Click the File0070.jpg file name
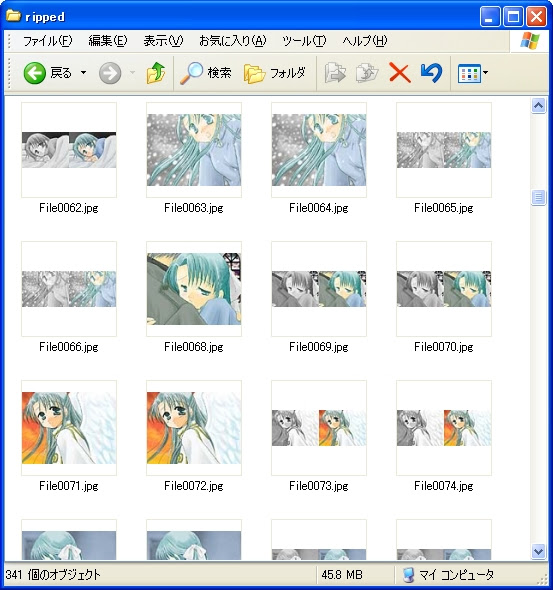This screenshot has height=590, width=553. coord(444,347)
